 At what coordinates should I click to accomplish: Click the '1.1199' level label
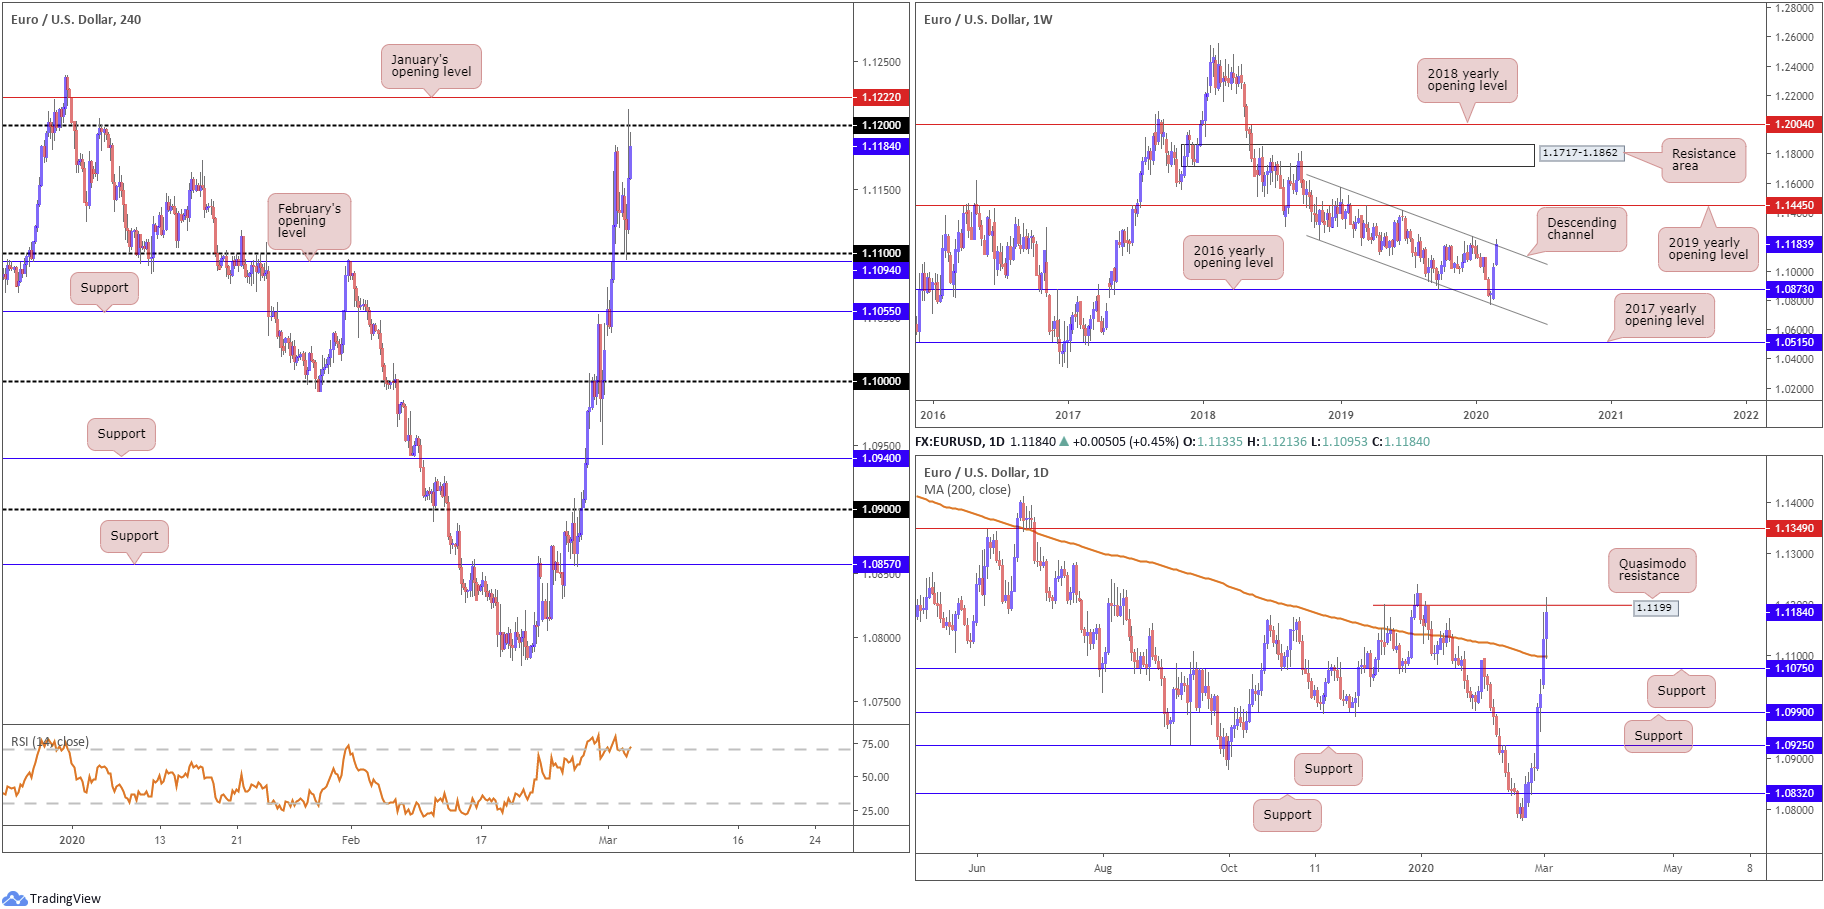click(1655, 608)
